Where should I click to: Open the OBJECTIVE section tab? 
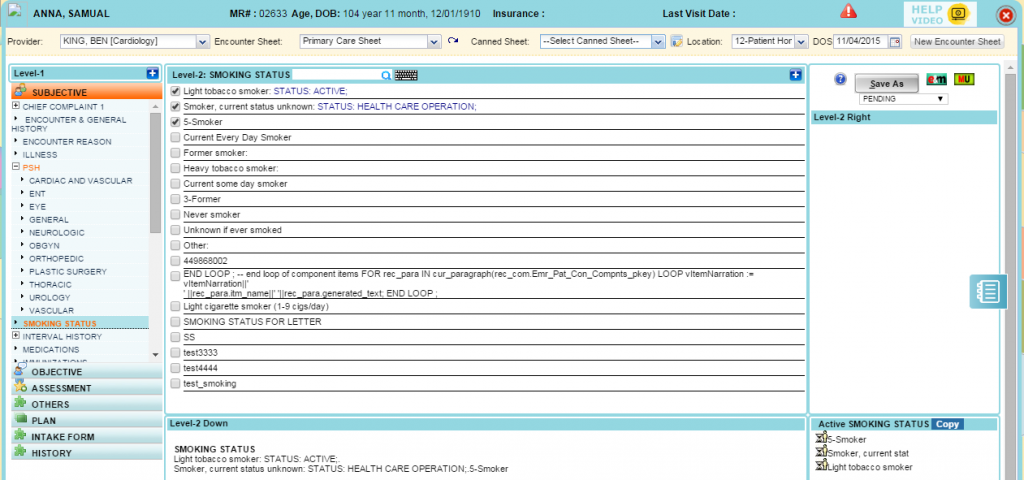87,372
